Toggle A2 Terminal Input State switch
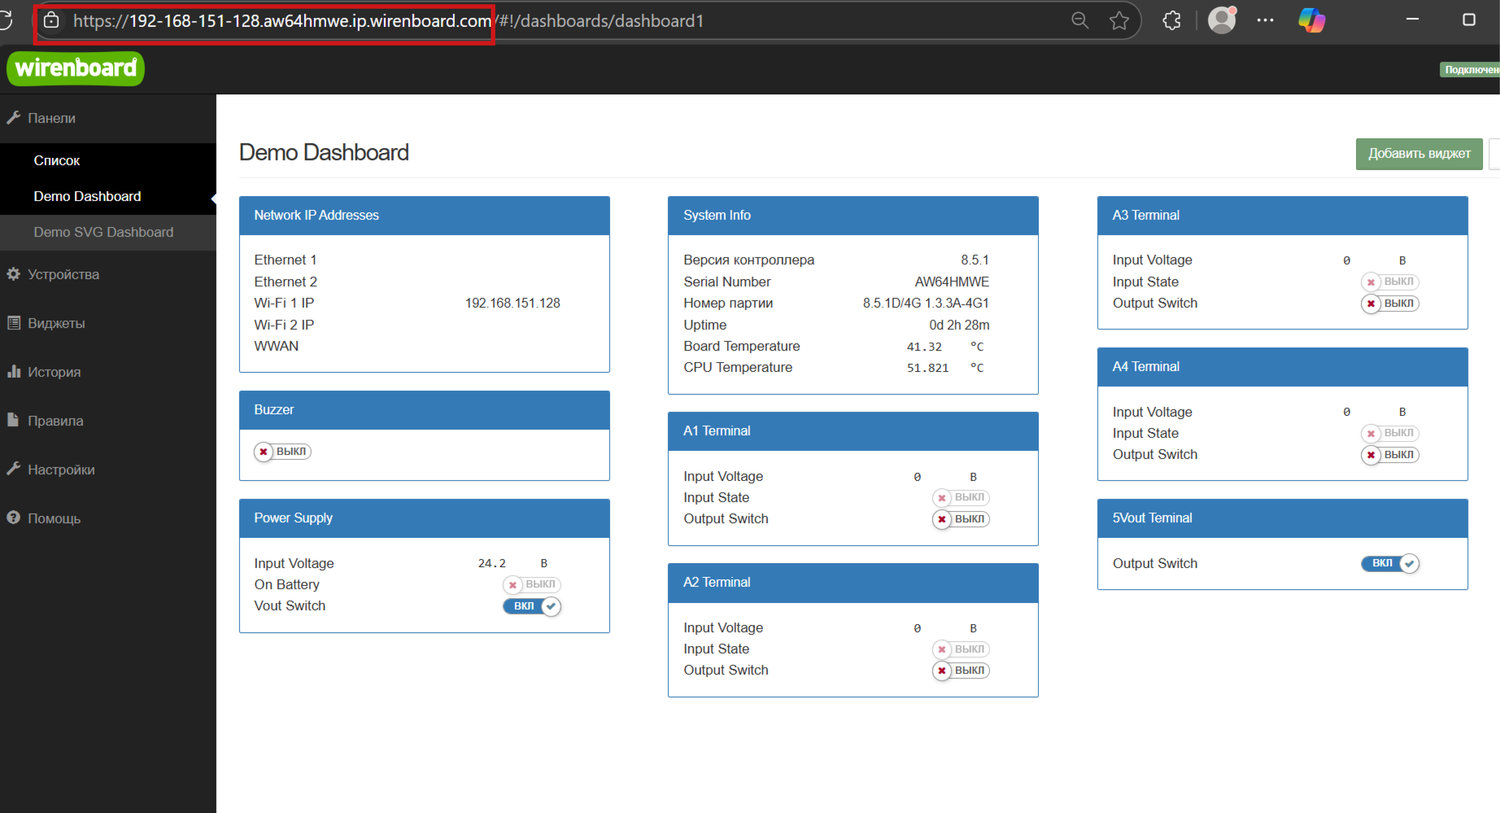 click(x=961, y=650)
